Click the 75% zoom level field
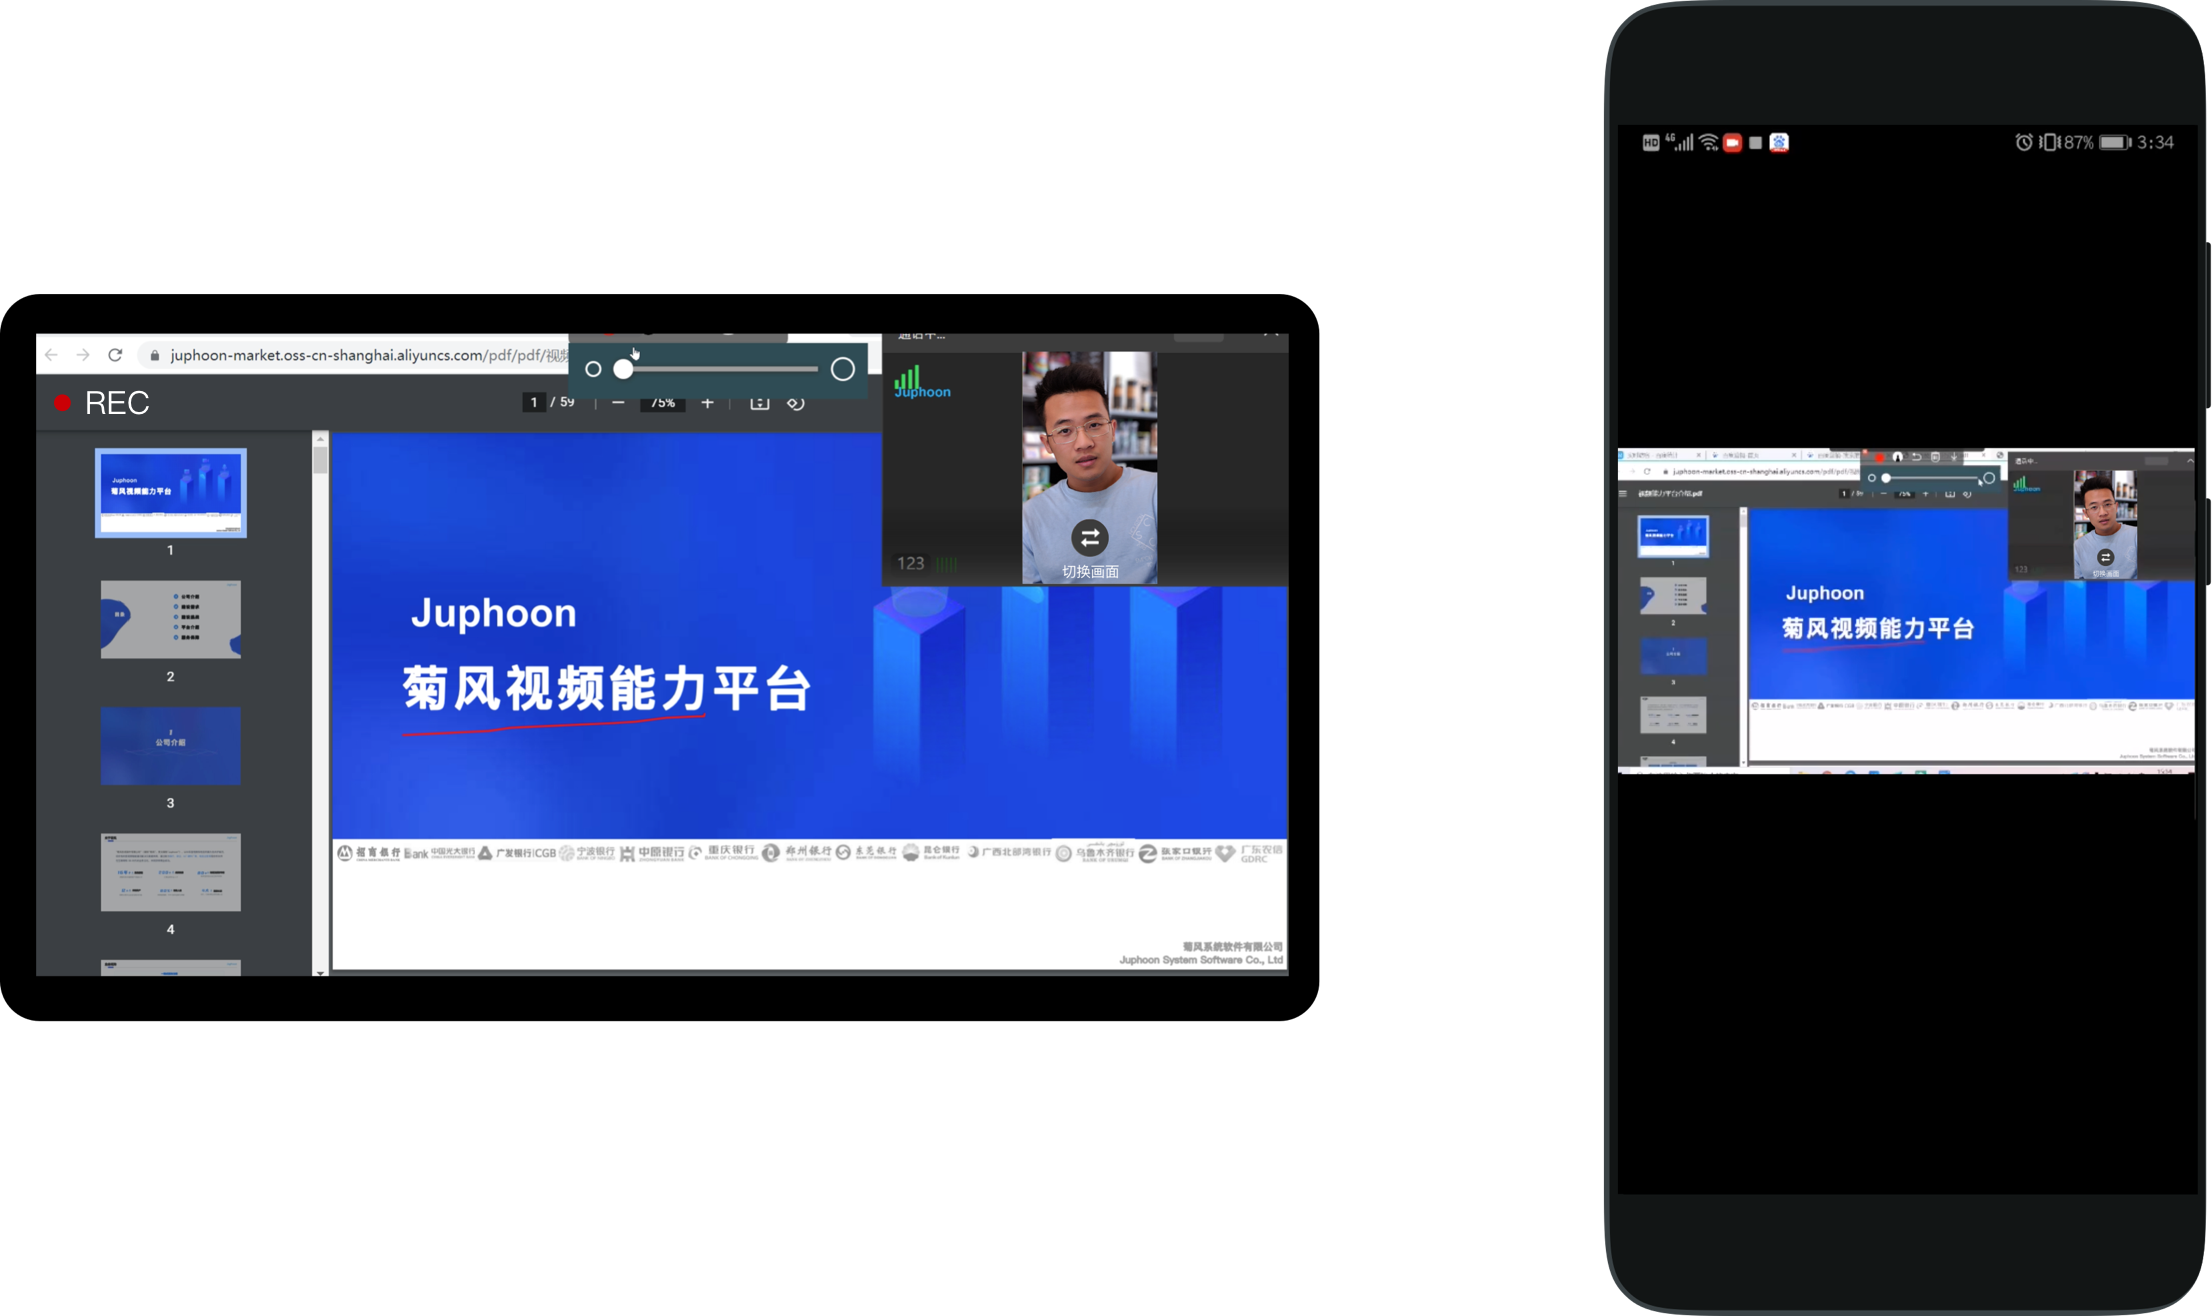The height and width of the screenshot is (1316, 2212). (x=662, y=403)
